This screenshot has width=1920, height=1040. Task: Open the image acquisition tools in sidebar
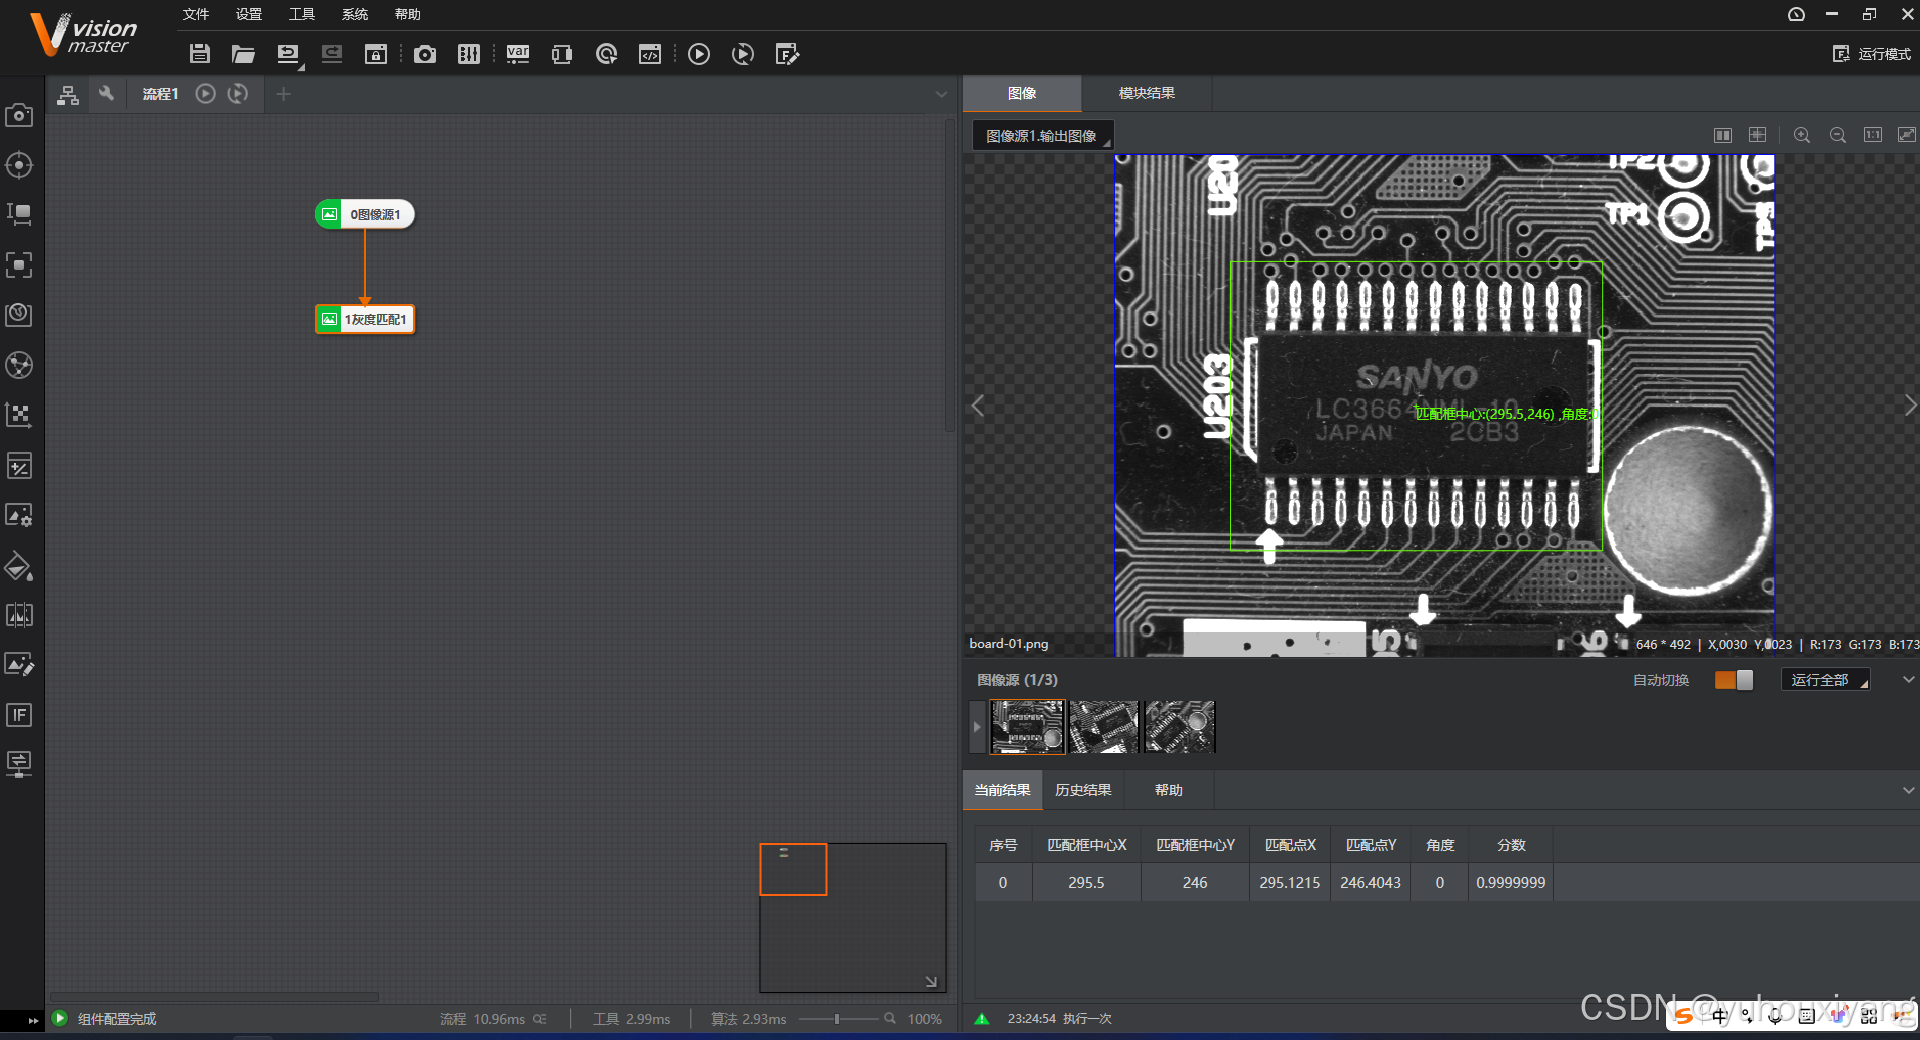click(19, 115)
